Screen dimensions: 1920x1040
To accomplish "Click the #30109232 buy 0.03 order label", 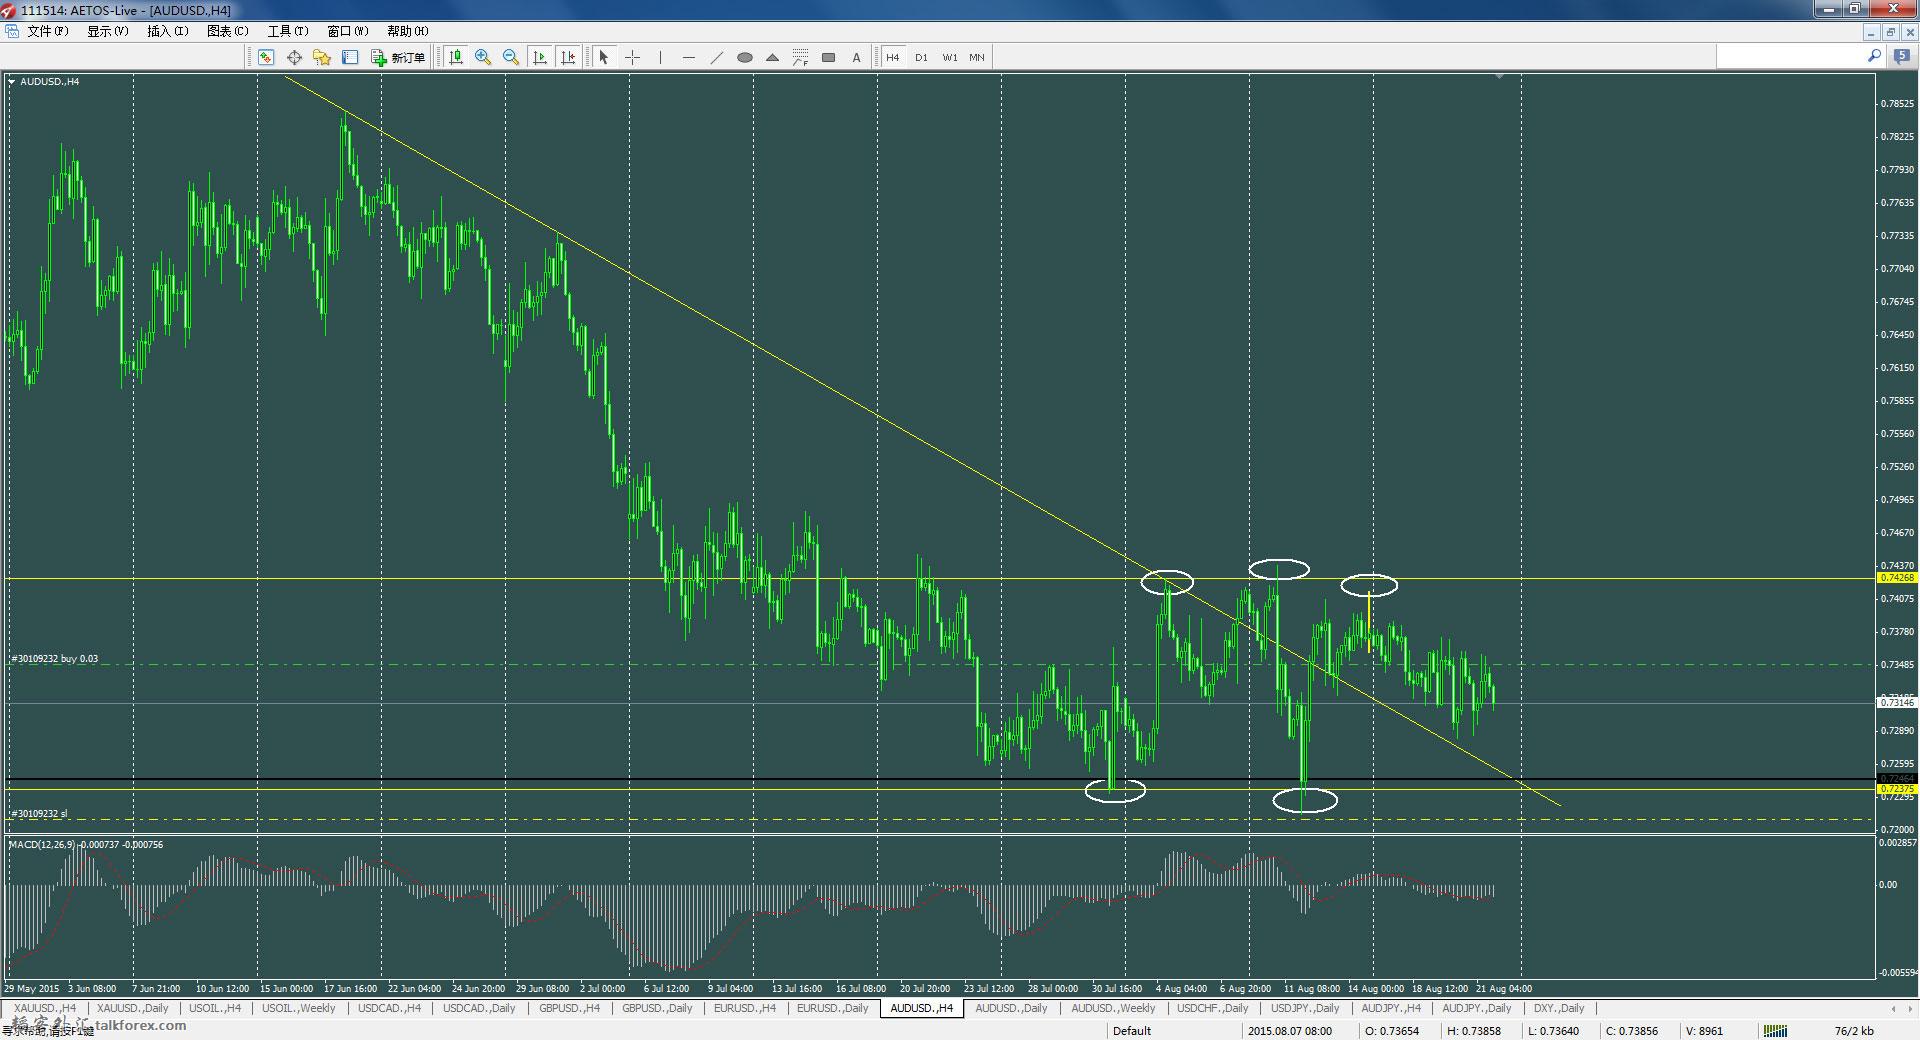I will 54,659.
